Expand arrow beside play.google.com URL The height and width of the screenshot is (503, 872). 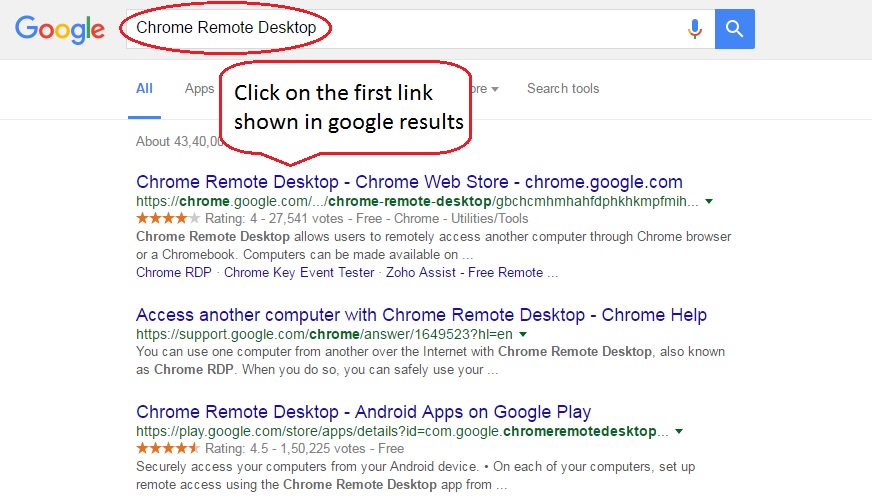click(x=679, y=431)
